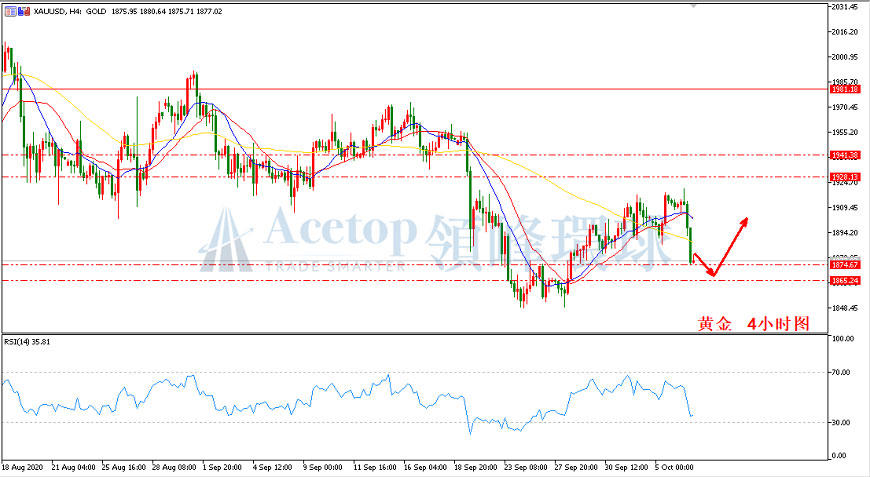The width and height of the screenshot is (870, 477).
Task: Click the blue-red depth of market icon
Action: pyautogui.click(x=24, y=11)
